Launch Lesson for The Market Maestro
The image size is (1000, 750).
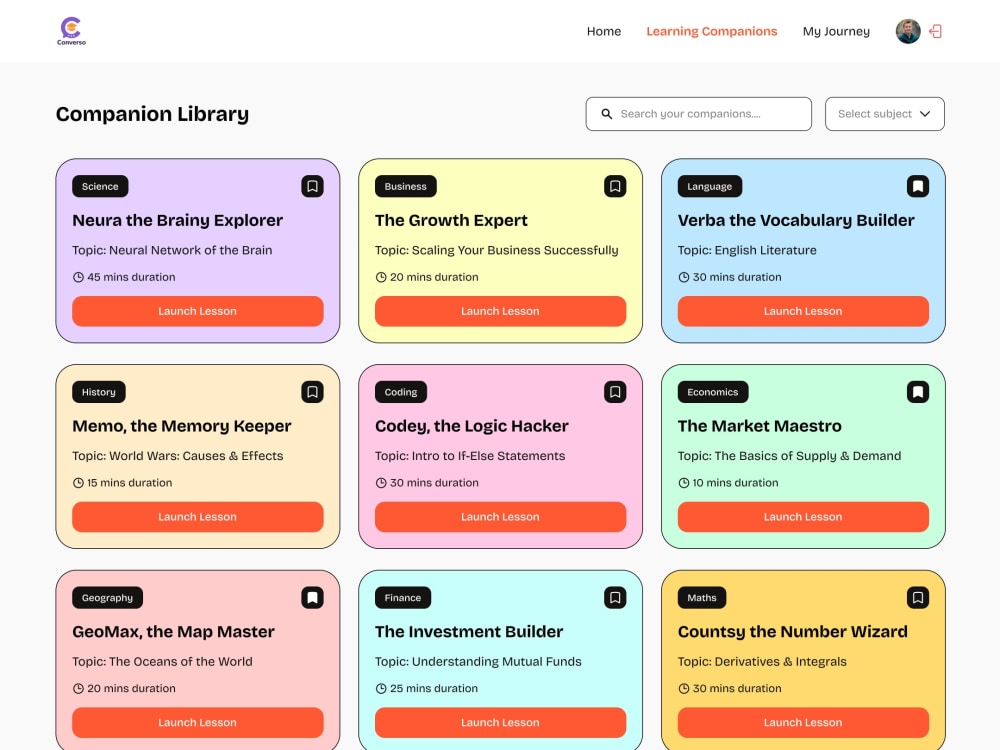click(x=803, y=517)
